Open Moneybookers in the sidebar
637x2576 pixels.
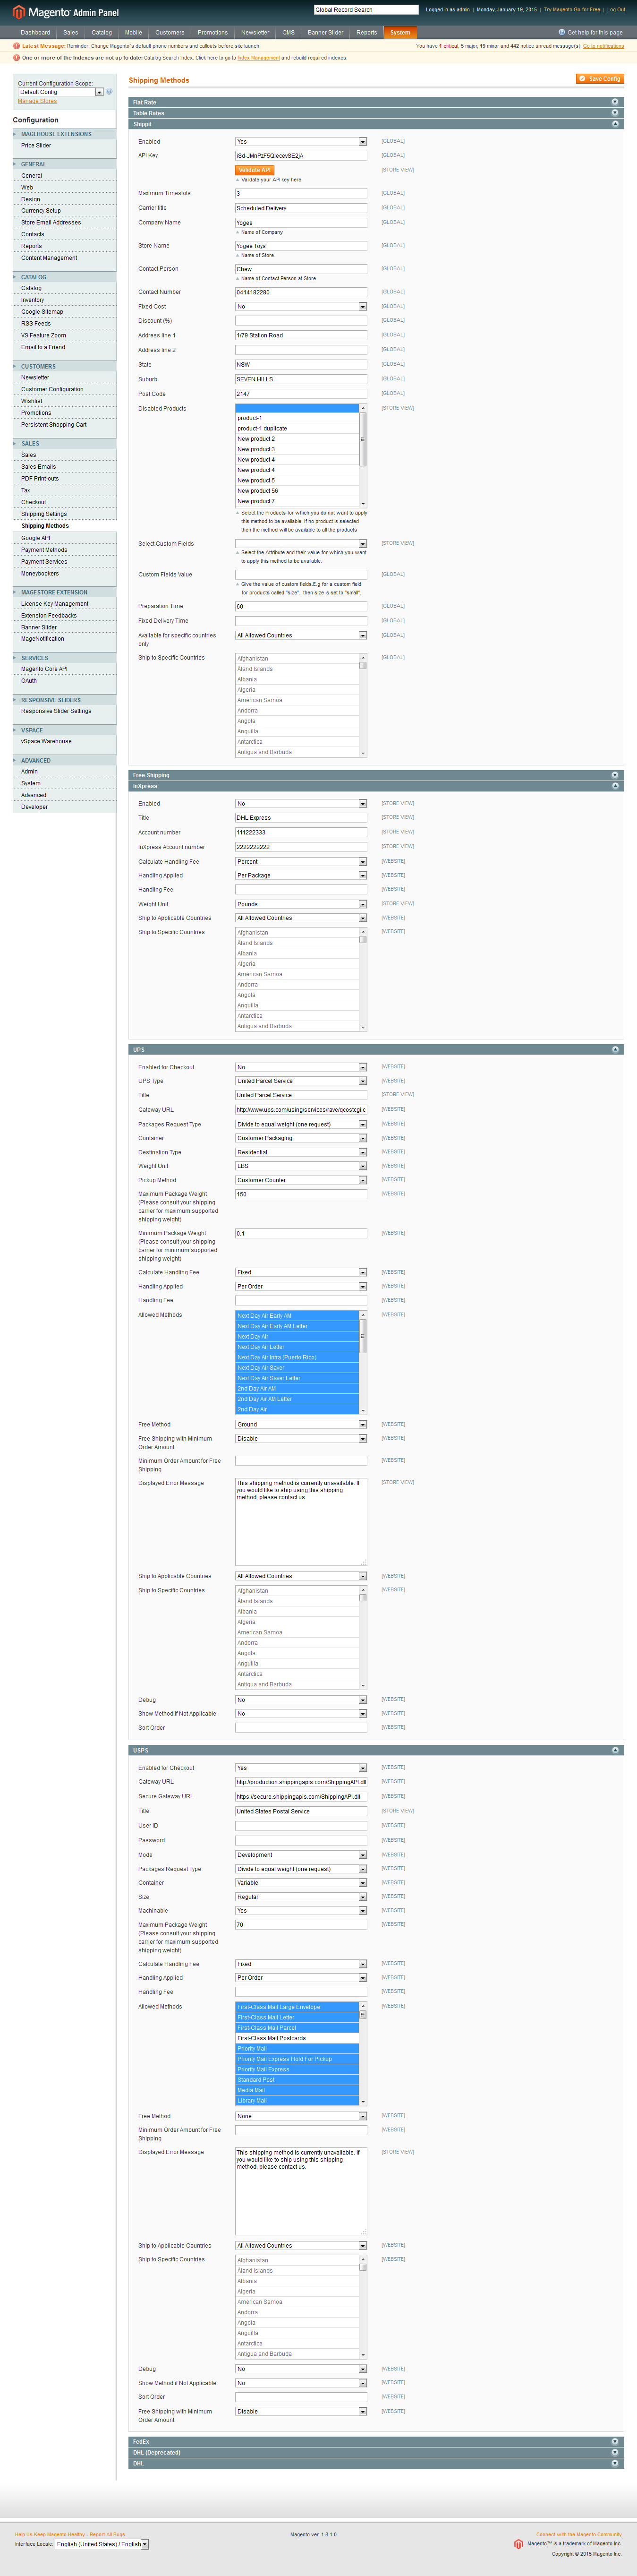point(40,574)
